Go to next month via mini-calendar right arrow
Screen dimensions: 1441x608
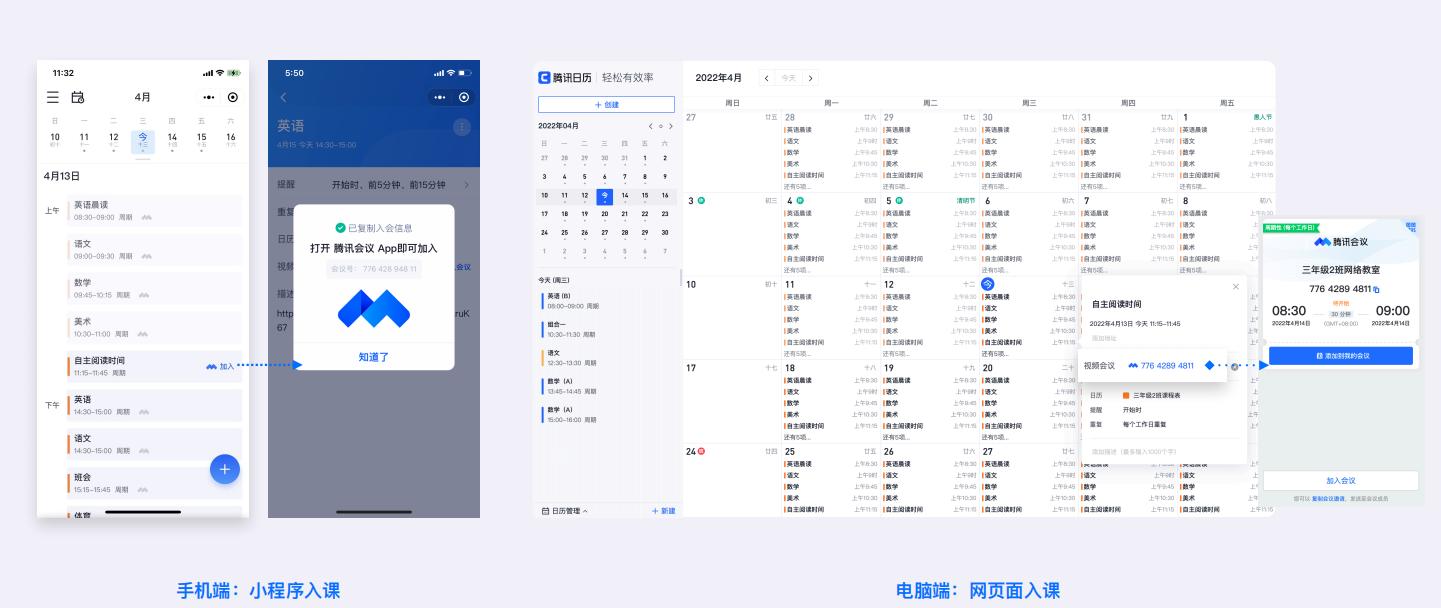[671, 125]
